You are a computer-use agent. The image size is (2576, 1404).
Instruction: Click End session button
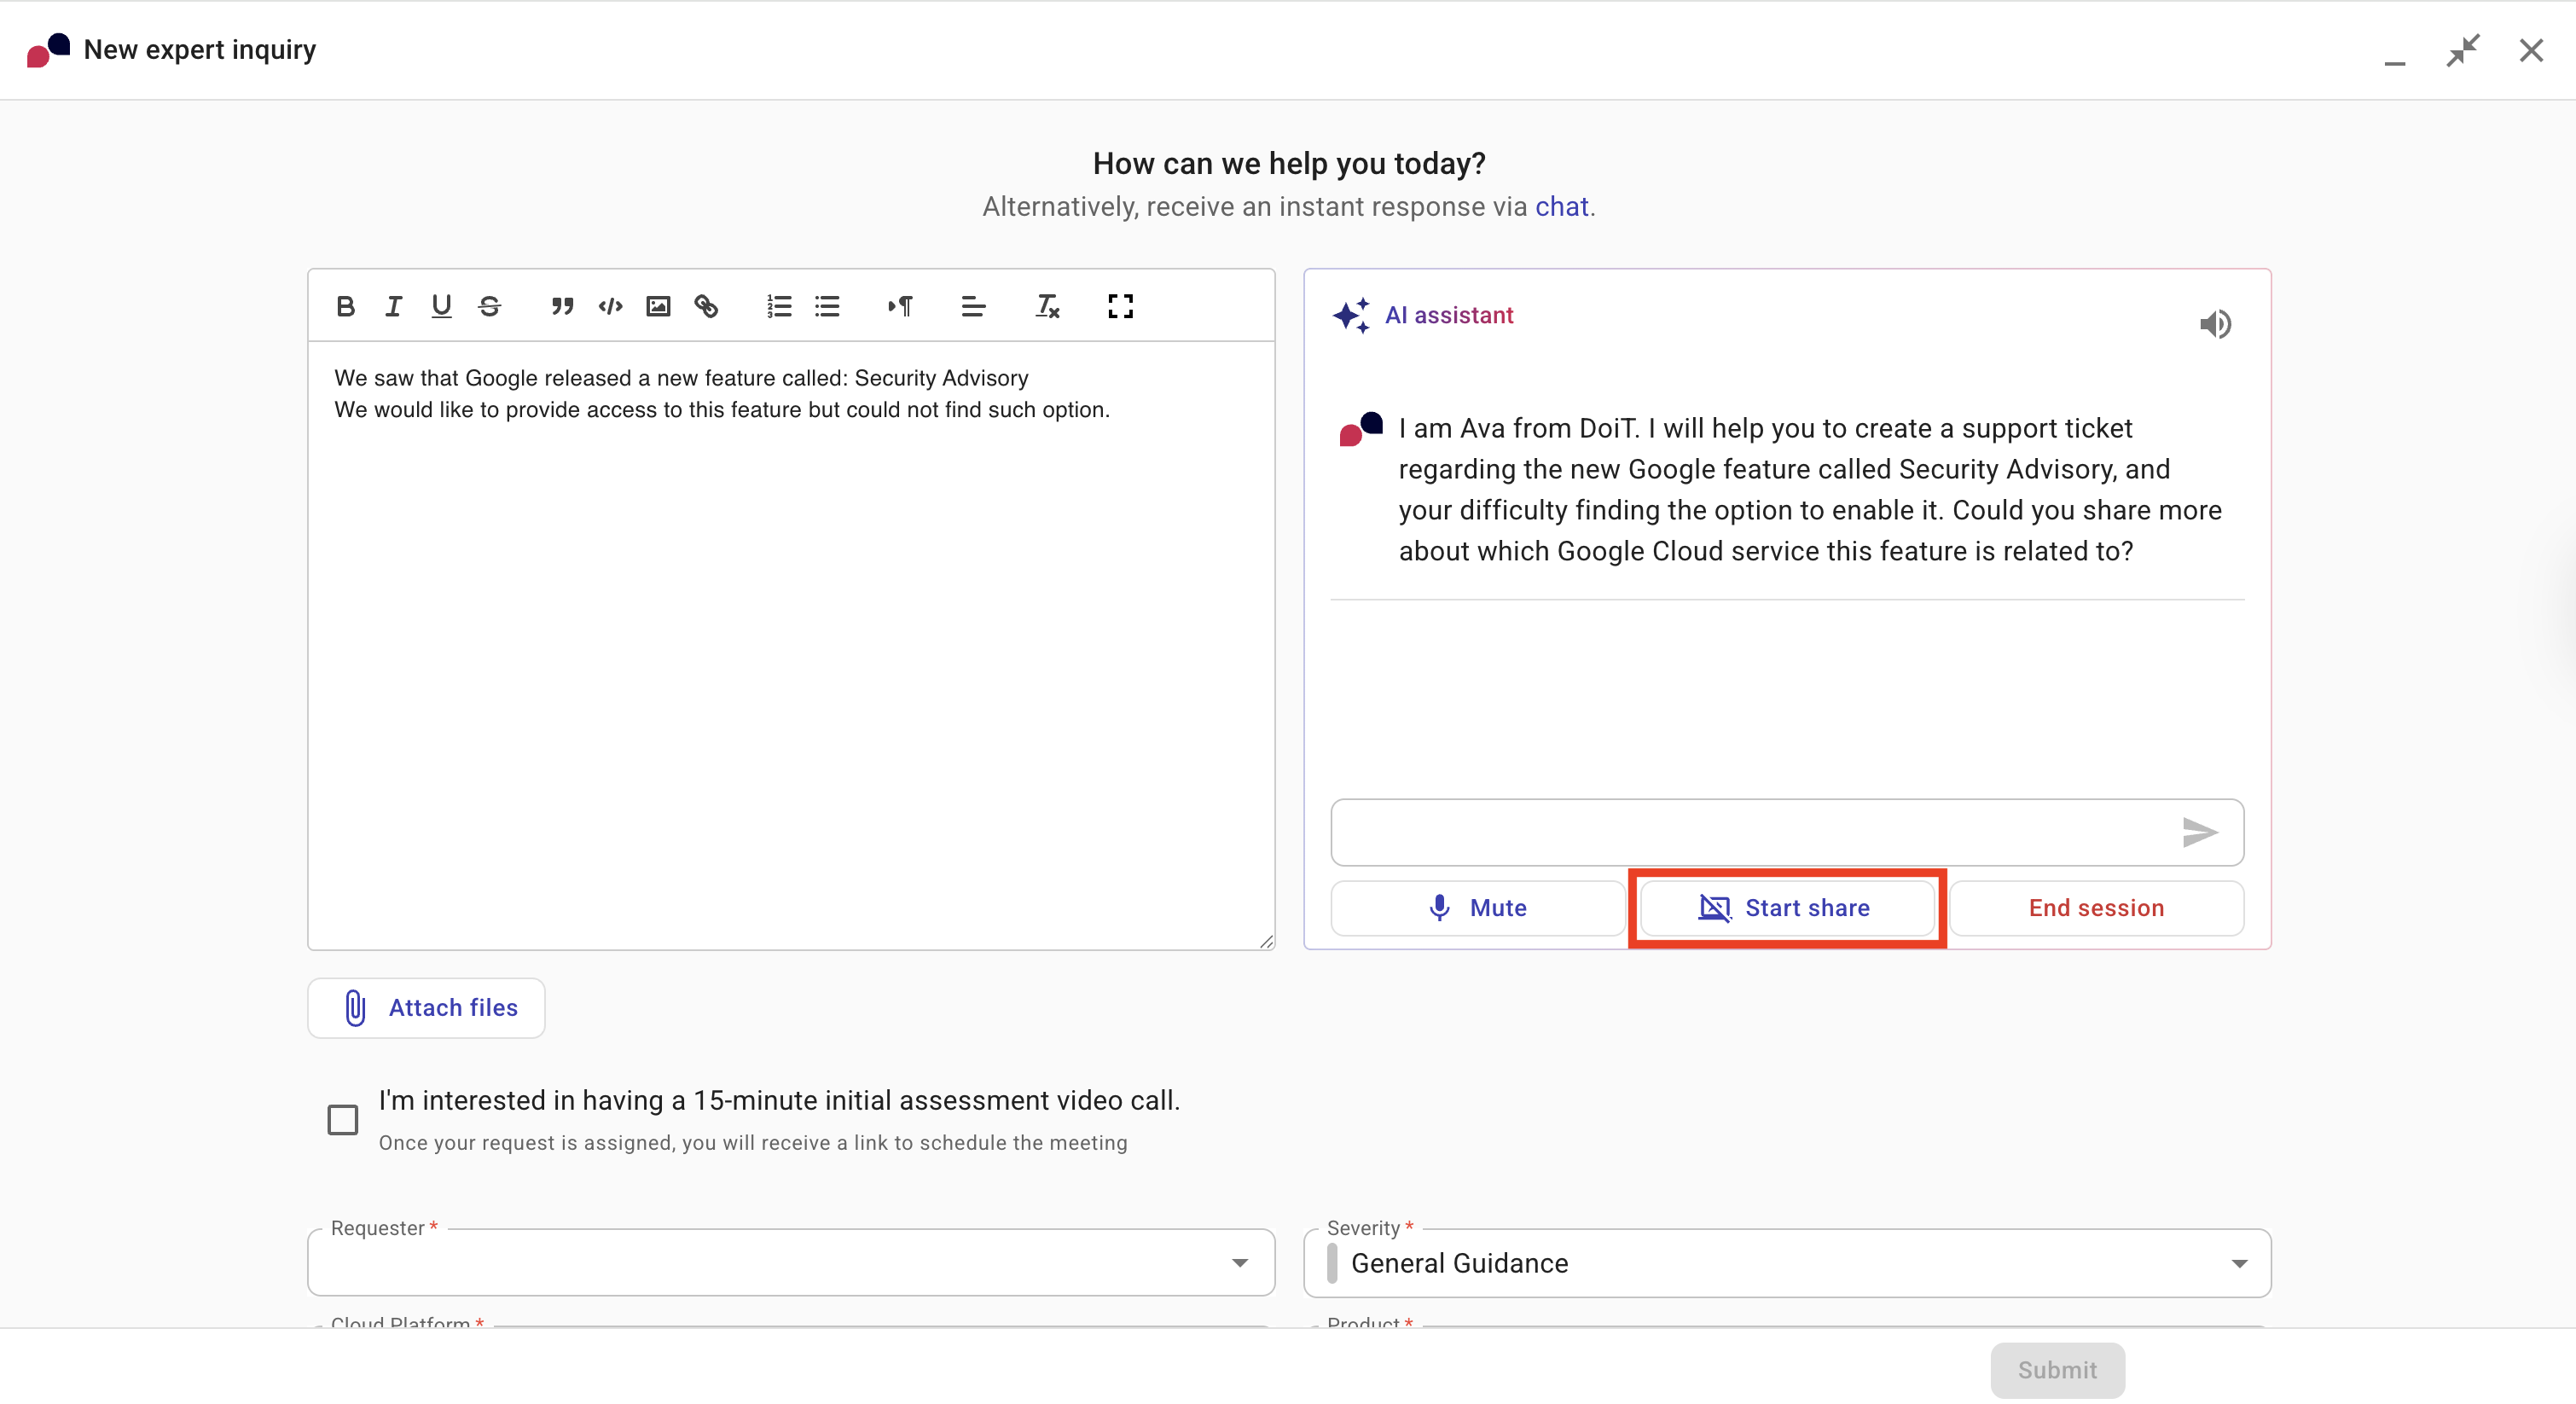pyautogui.click(x=2095, y=908)
